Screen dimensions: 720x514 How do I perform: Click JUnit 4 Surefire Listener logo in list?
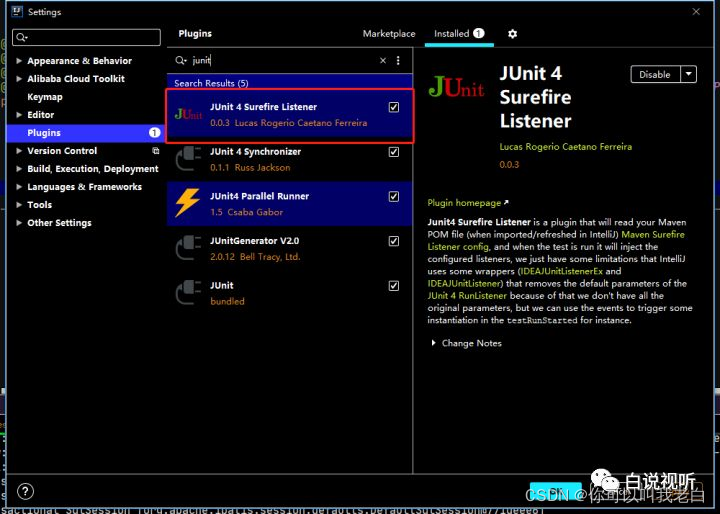(188, 114)
